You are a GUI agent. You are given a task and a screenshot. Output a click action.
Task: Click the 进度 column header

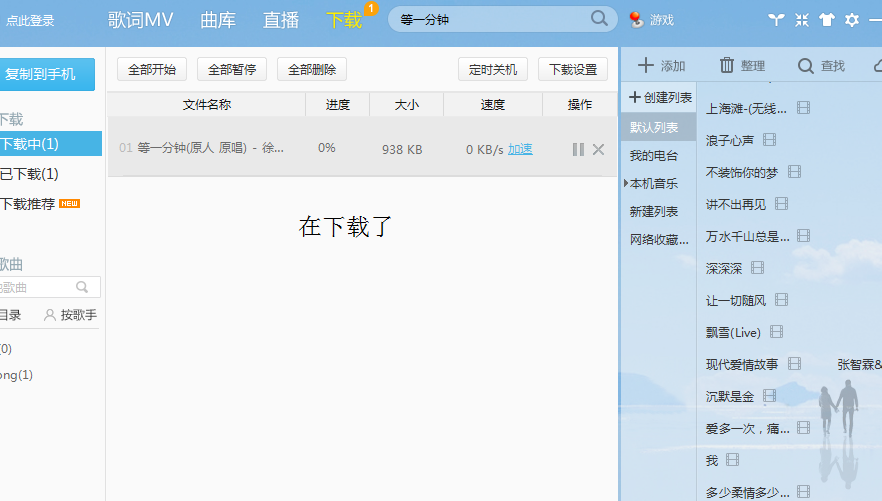coord(338,105)
